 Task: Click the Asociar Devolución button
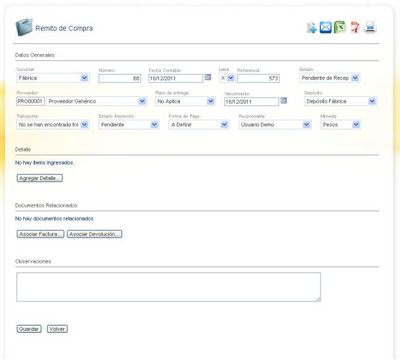pos(94,234)
